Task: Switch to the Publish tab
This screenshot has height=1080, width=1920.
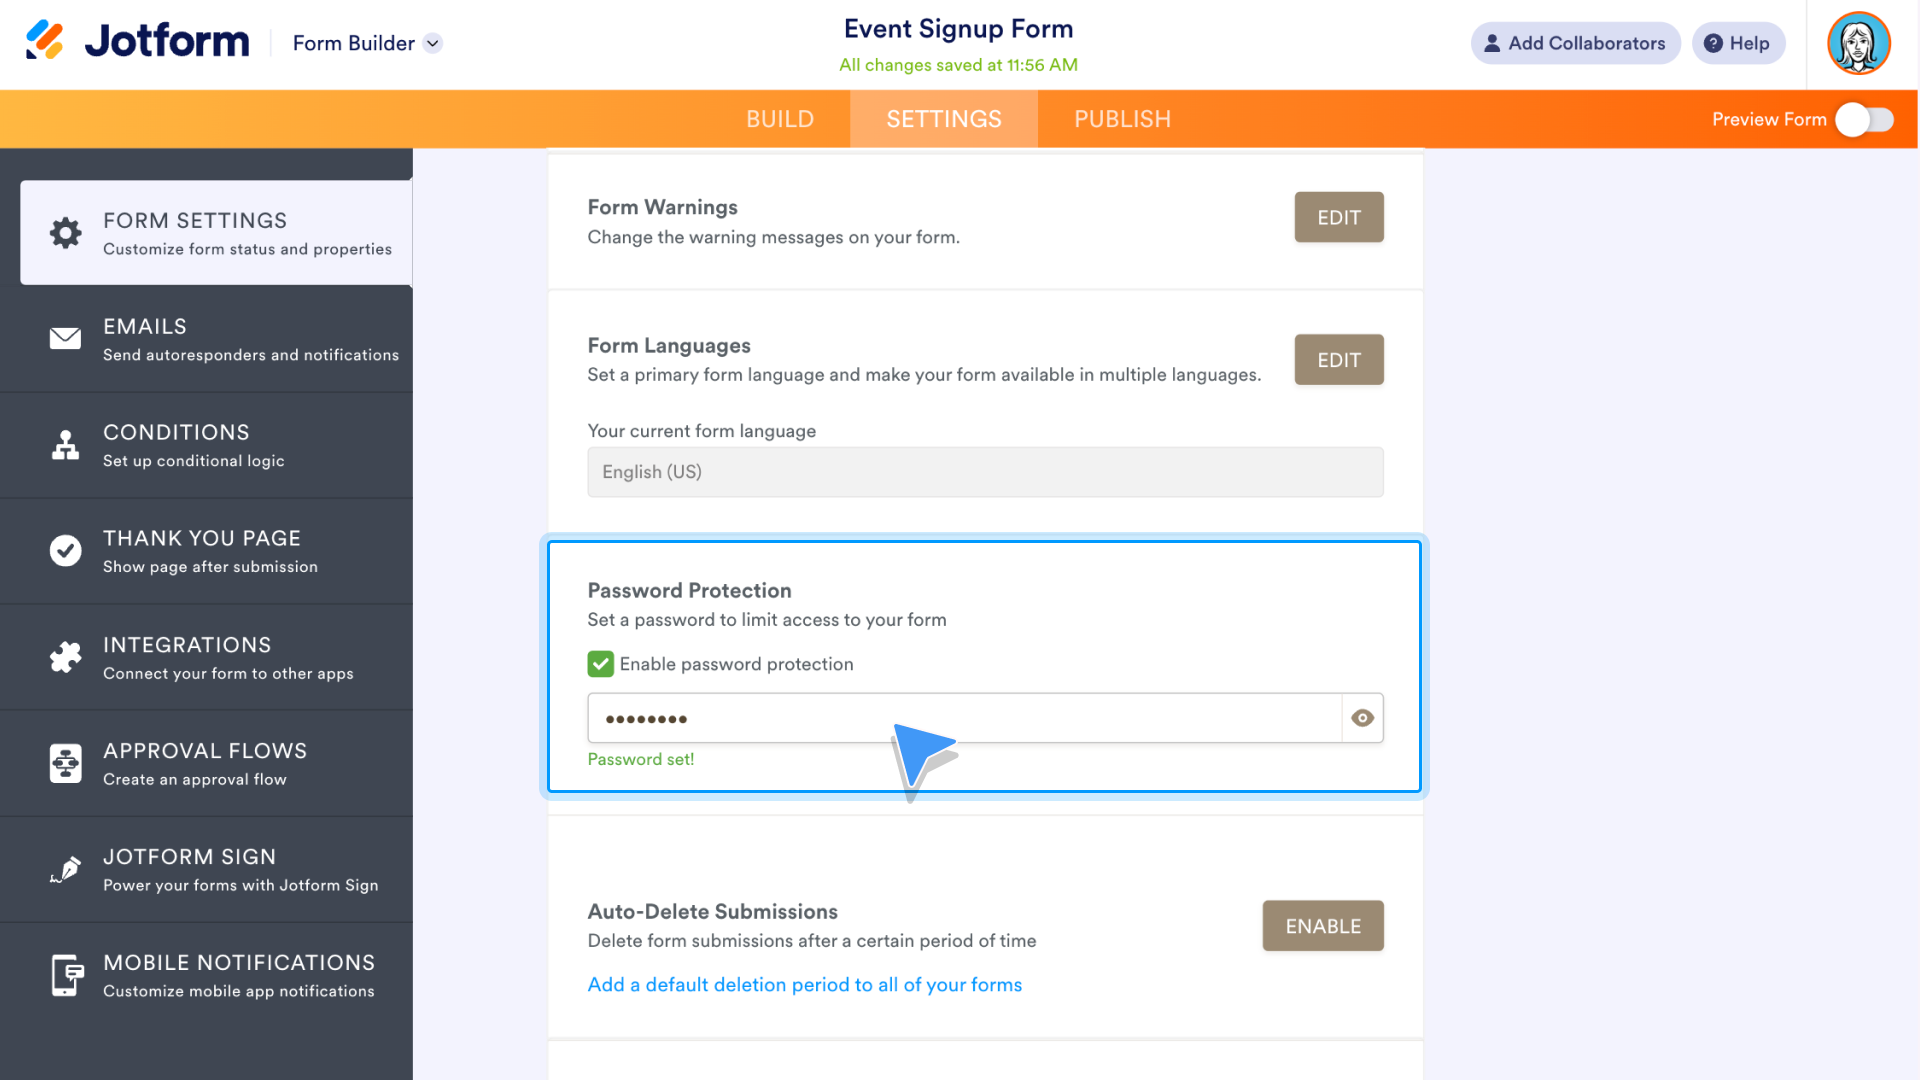Action: pos(1124,119)
